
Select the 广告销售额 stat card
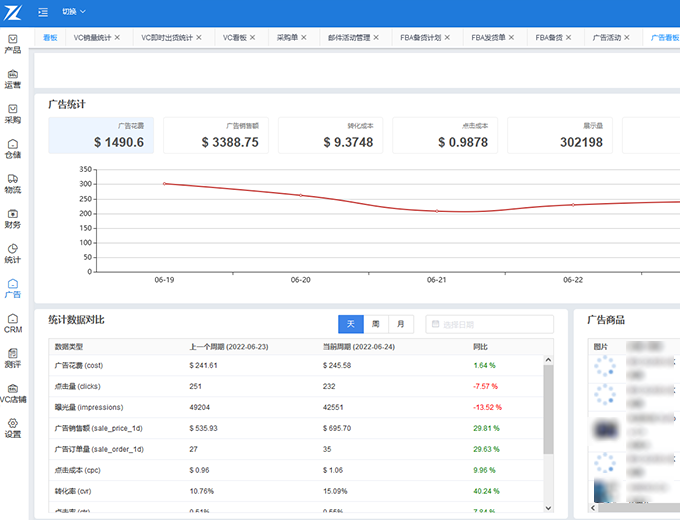coord(215,135)
